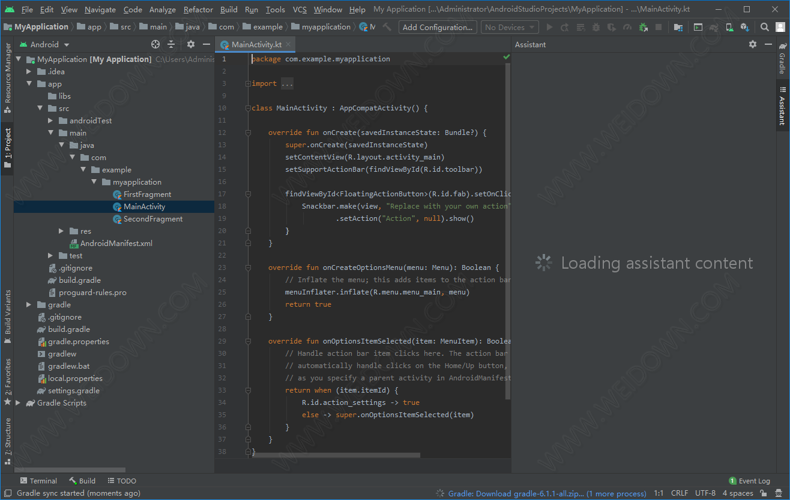Open the AVD Manager phone icon
This screenshot has height=500, width=790.
pyautogui.click(x=729, y=27)
